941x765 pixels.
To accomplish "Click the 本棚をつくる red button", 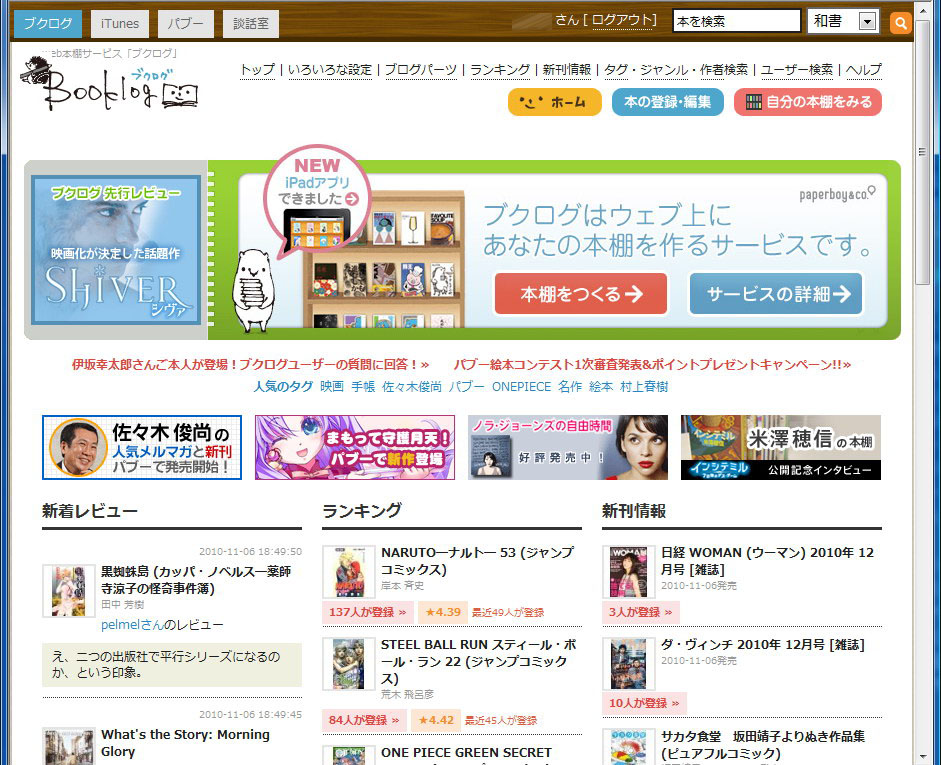I will coord(581,293).
